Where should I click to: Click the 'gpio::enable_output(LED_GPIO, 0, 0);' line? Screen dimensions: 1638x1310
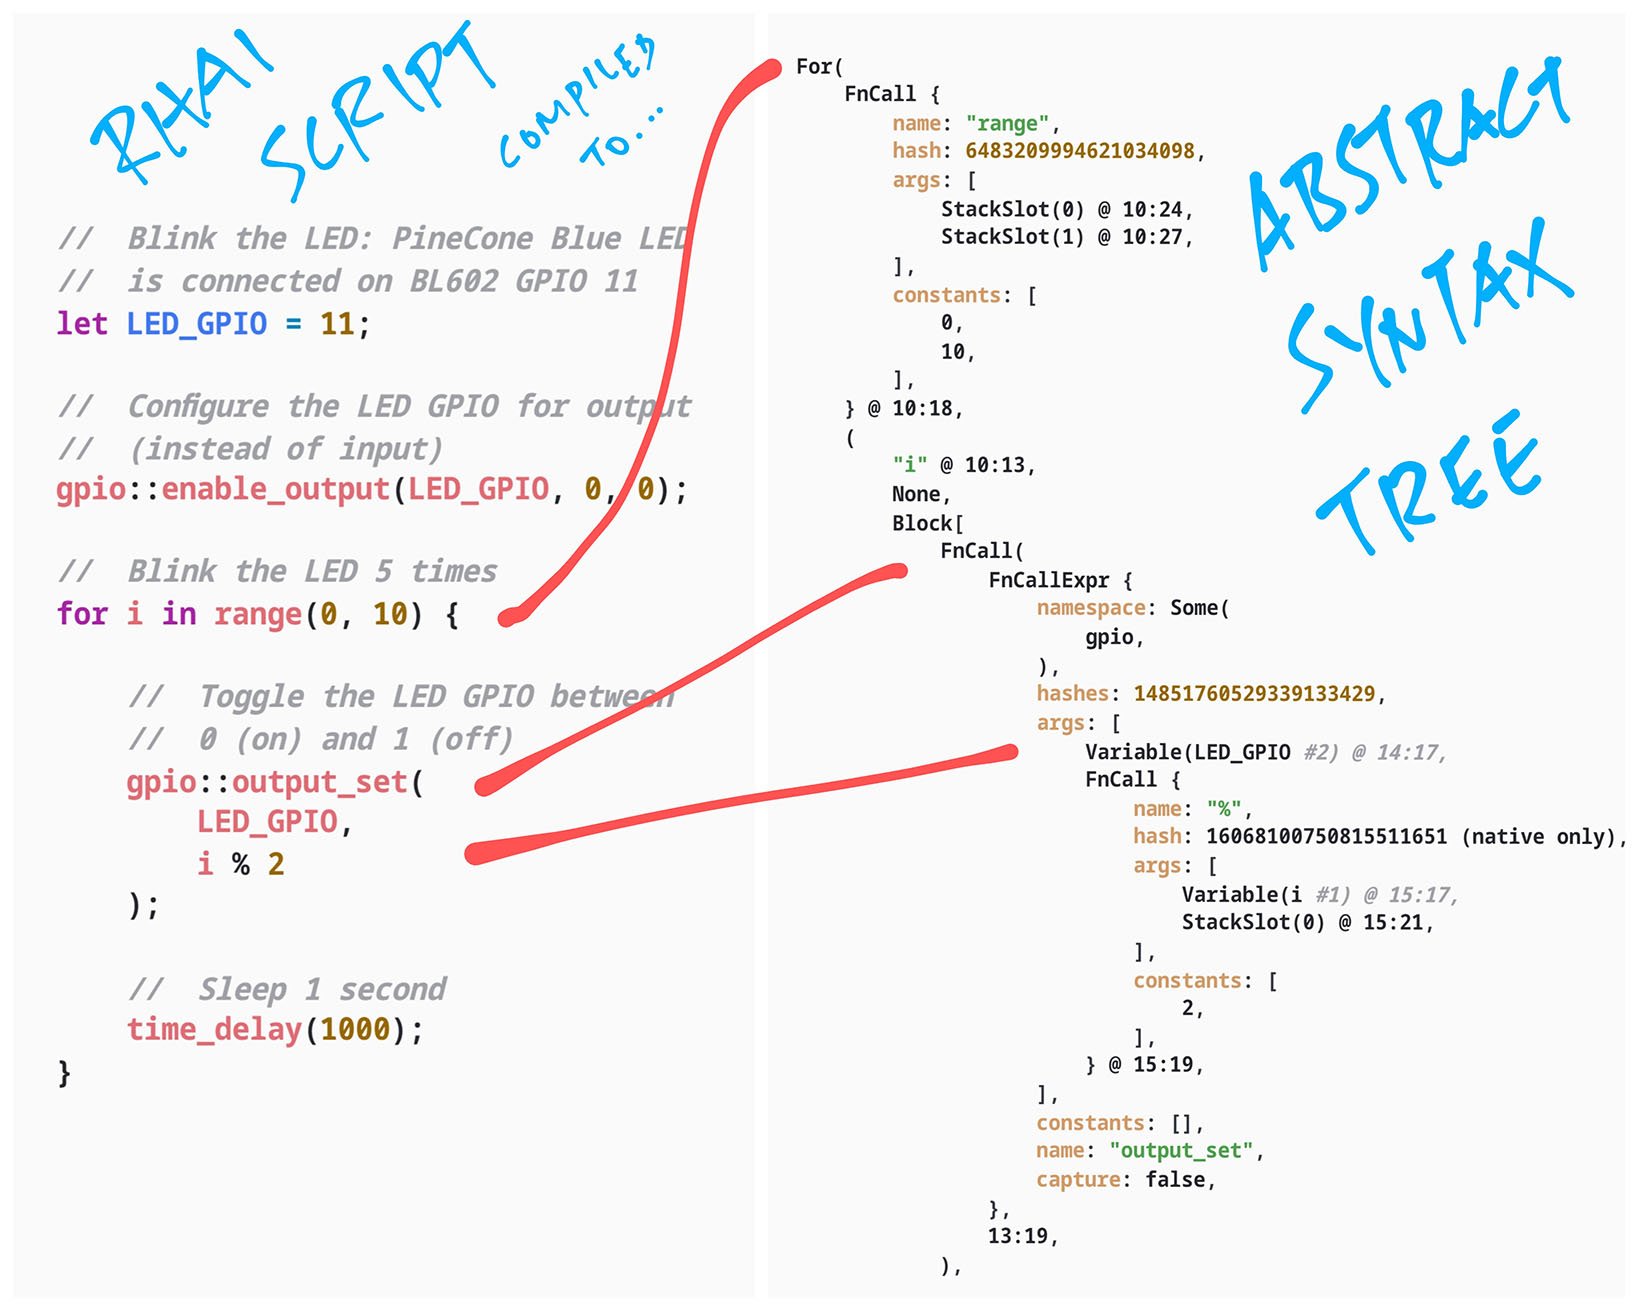coord(372,489)
